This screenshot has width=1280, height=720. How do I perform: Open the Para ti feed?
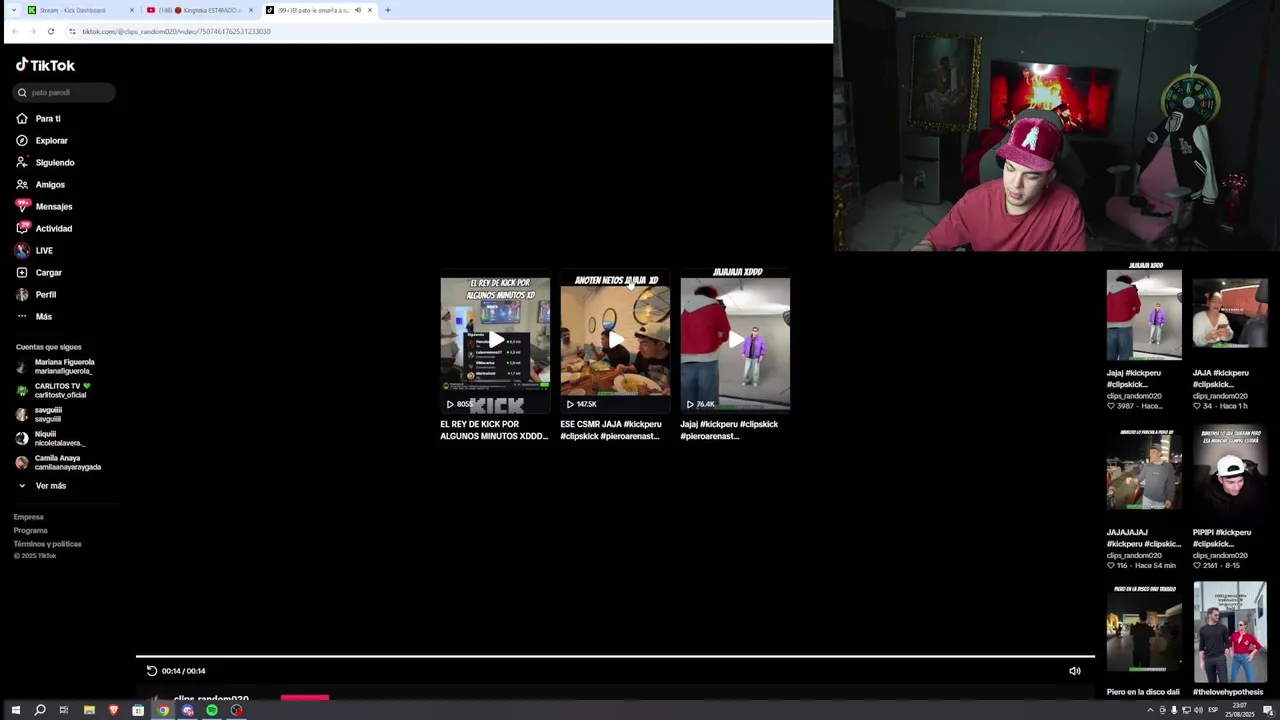point(48,118)
